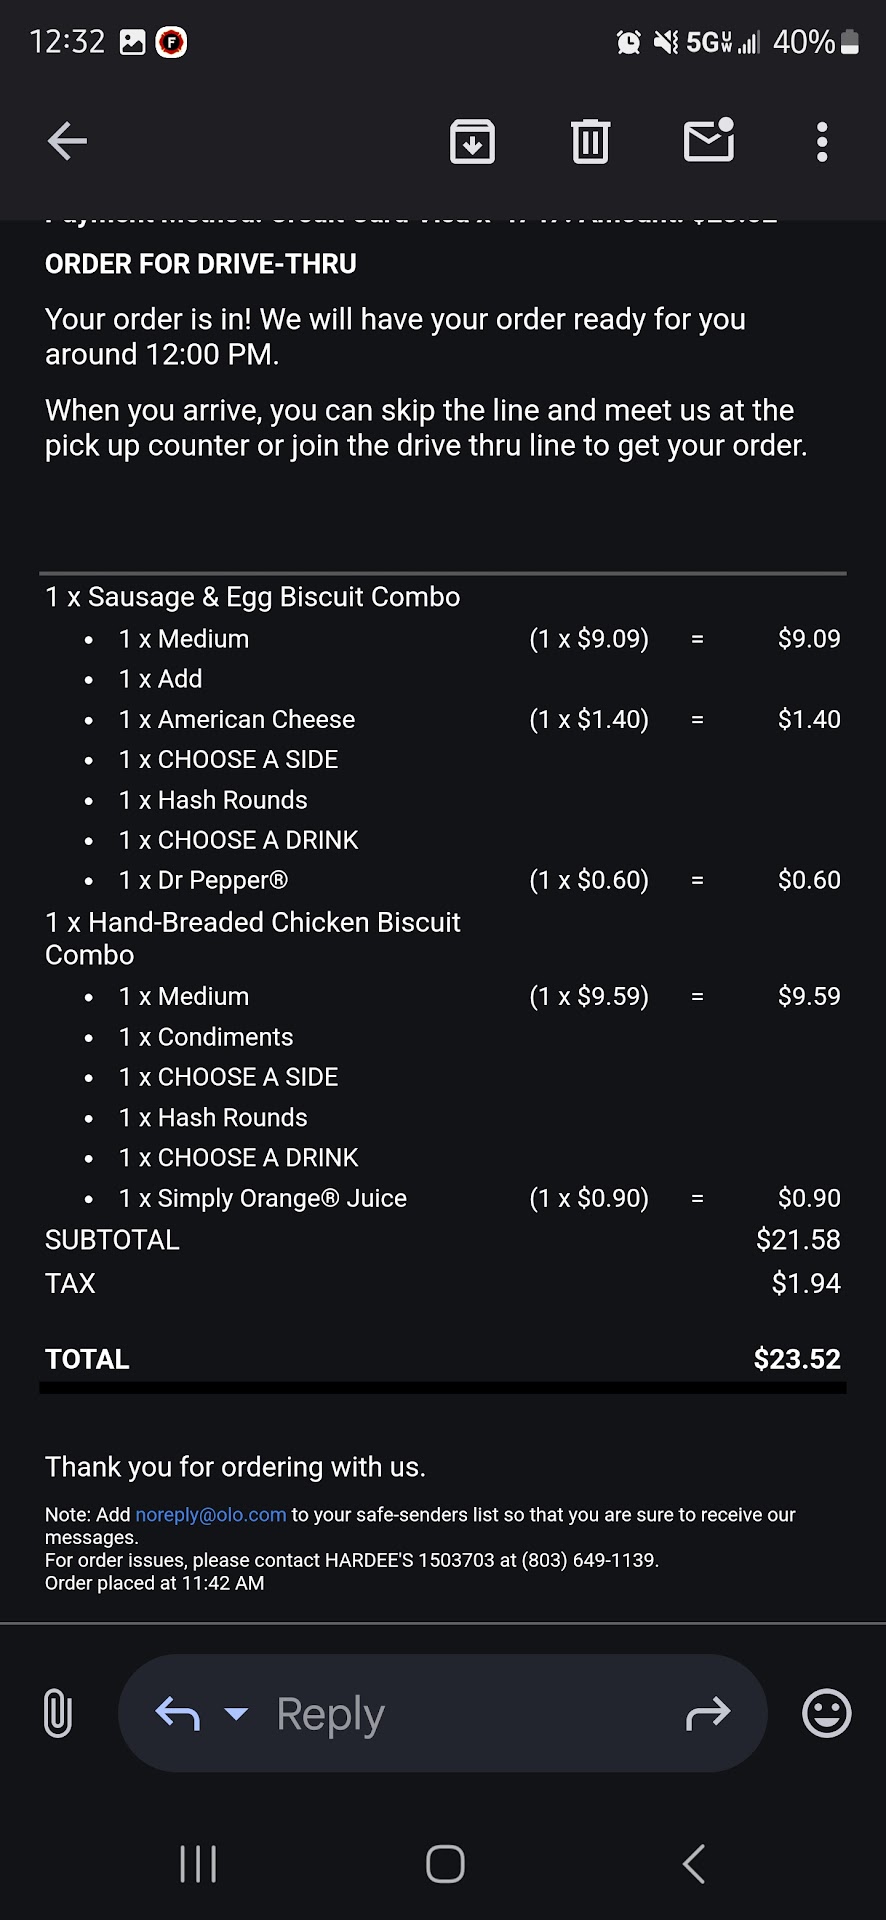This screenshot has height=1920, width=886.
Task: Tap the curved reply arrow icon
Action: [x=178, y=1714]
